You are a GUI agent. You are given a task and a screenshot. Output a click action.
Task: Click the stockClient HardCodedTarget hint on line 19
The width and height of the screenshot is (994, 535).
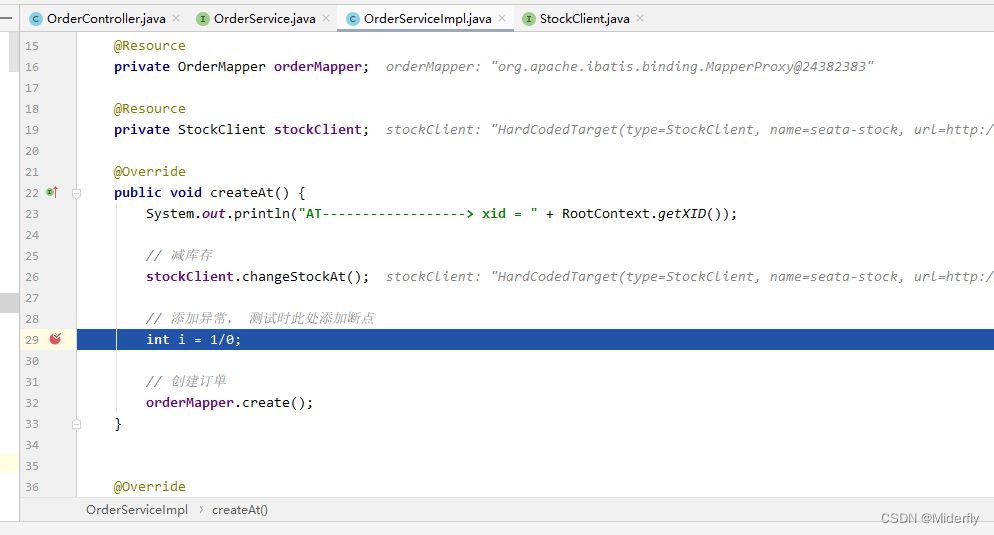point(690,129)
